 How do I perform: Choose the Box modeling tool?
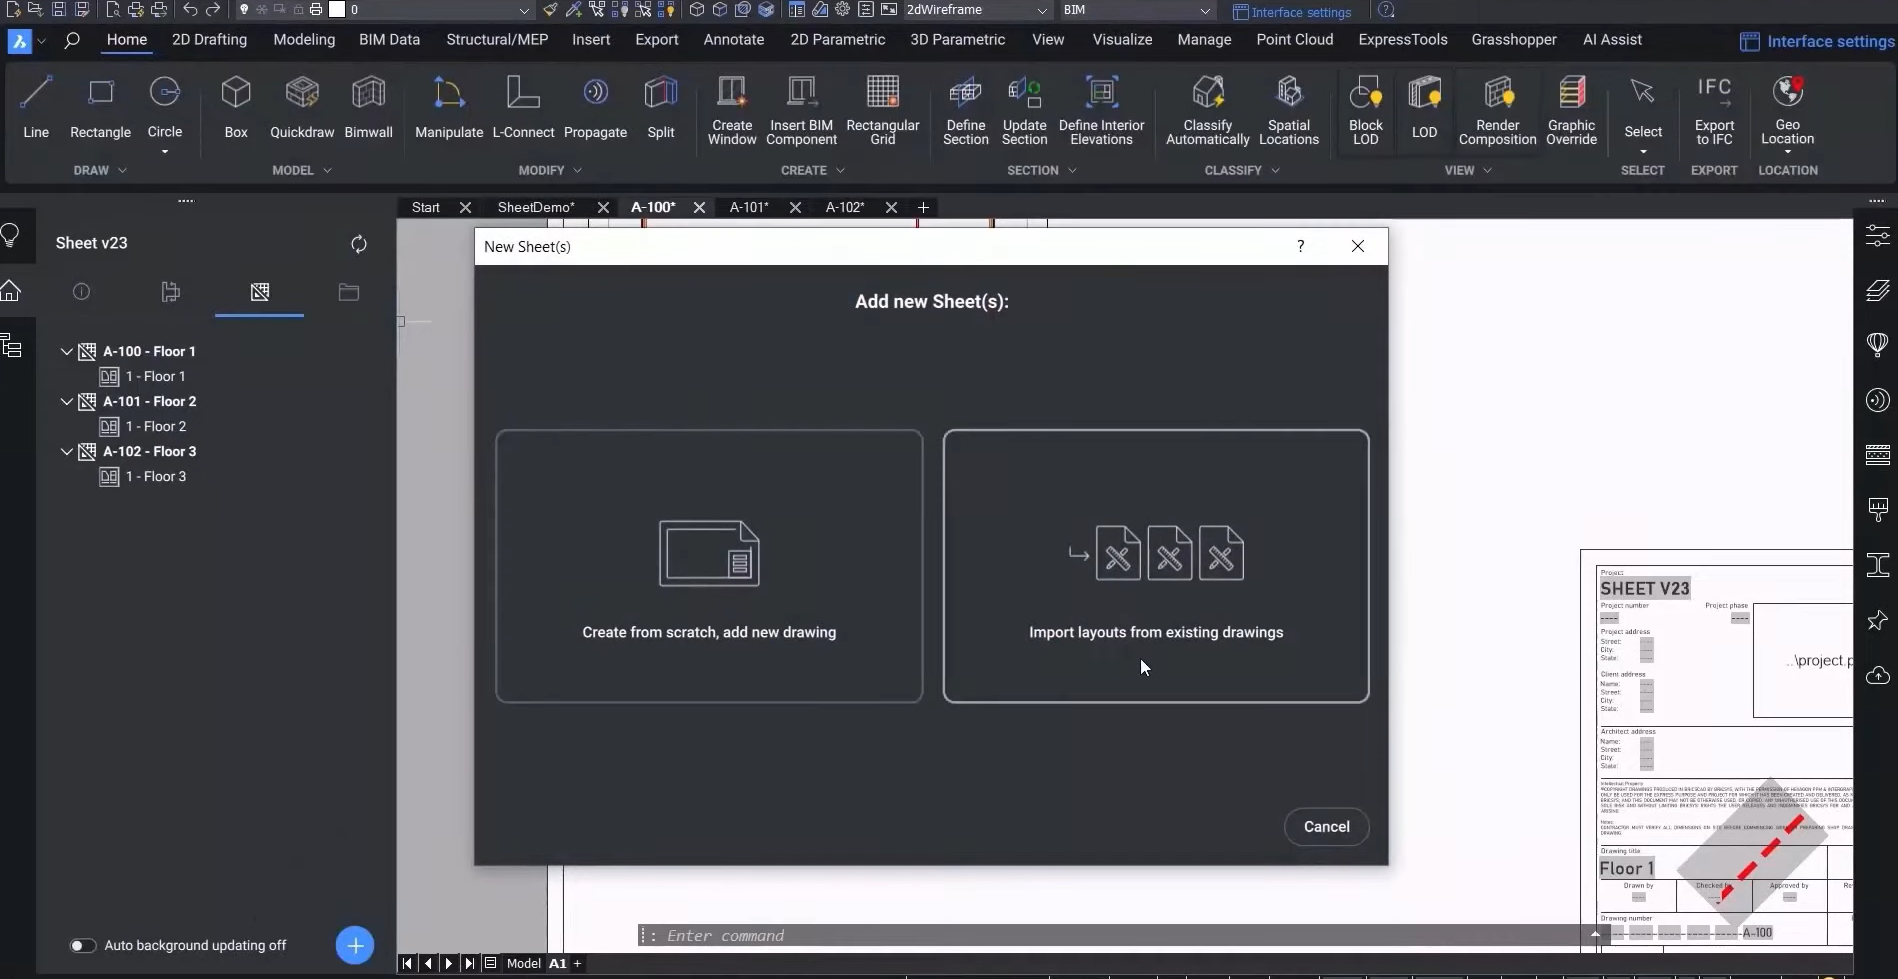point(236,106)
